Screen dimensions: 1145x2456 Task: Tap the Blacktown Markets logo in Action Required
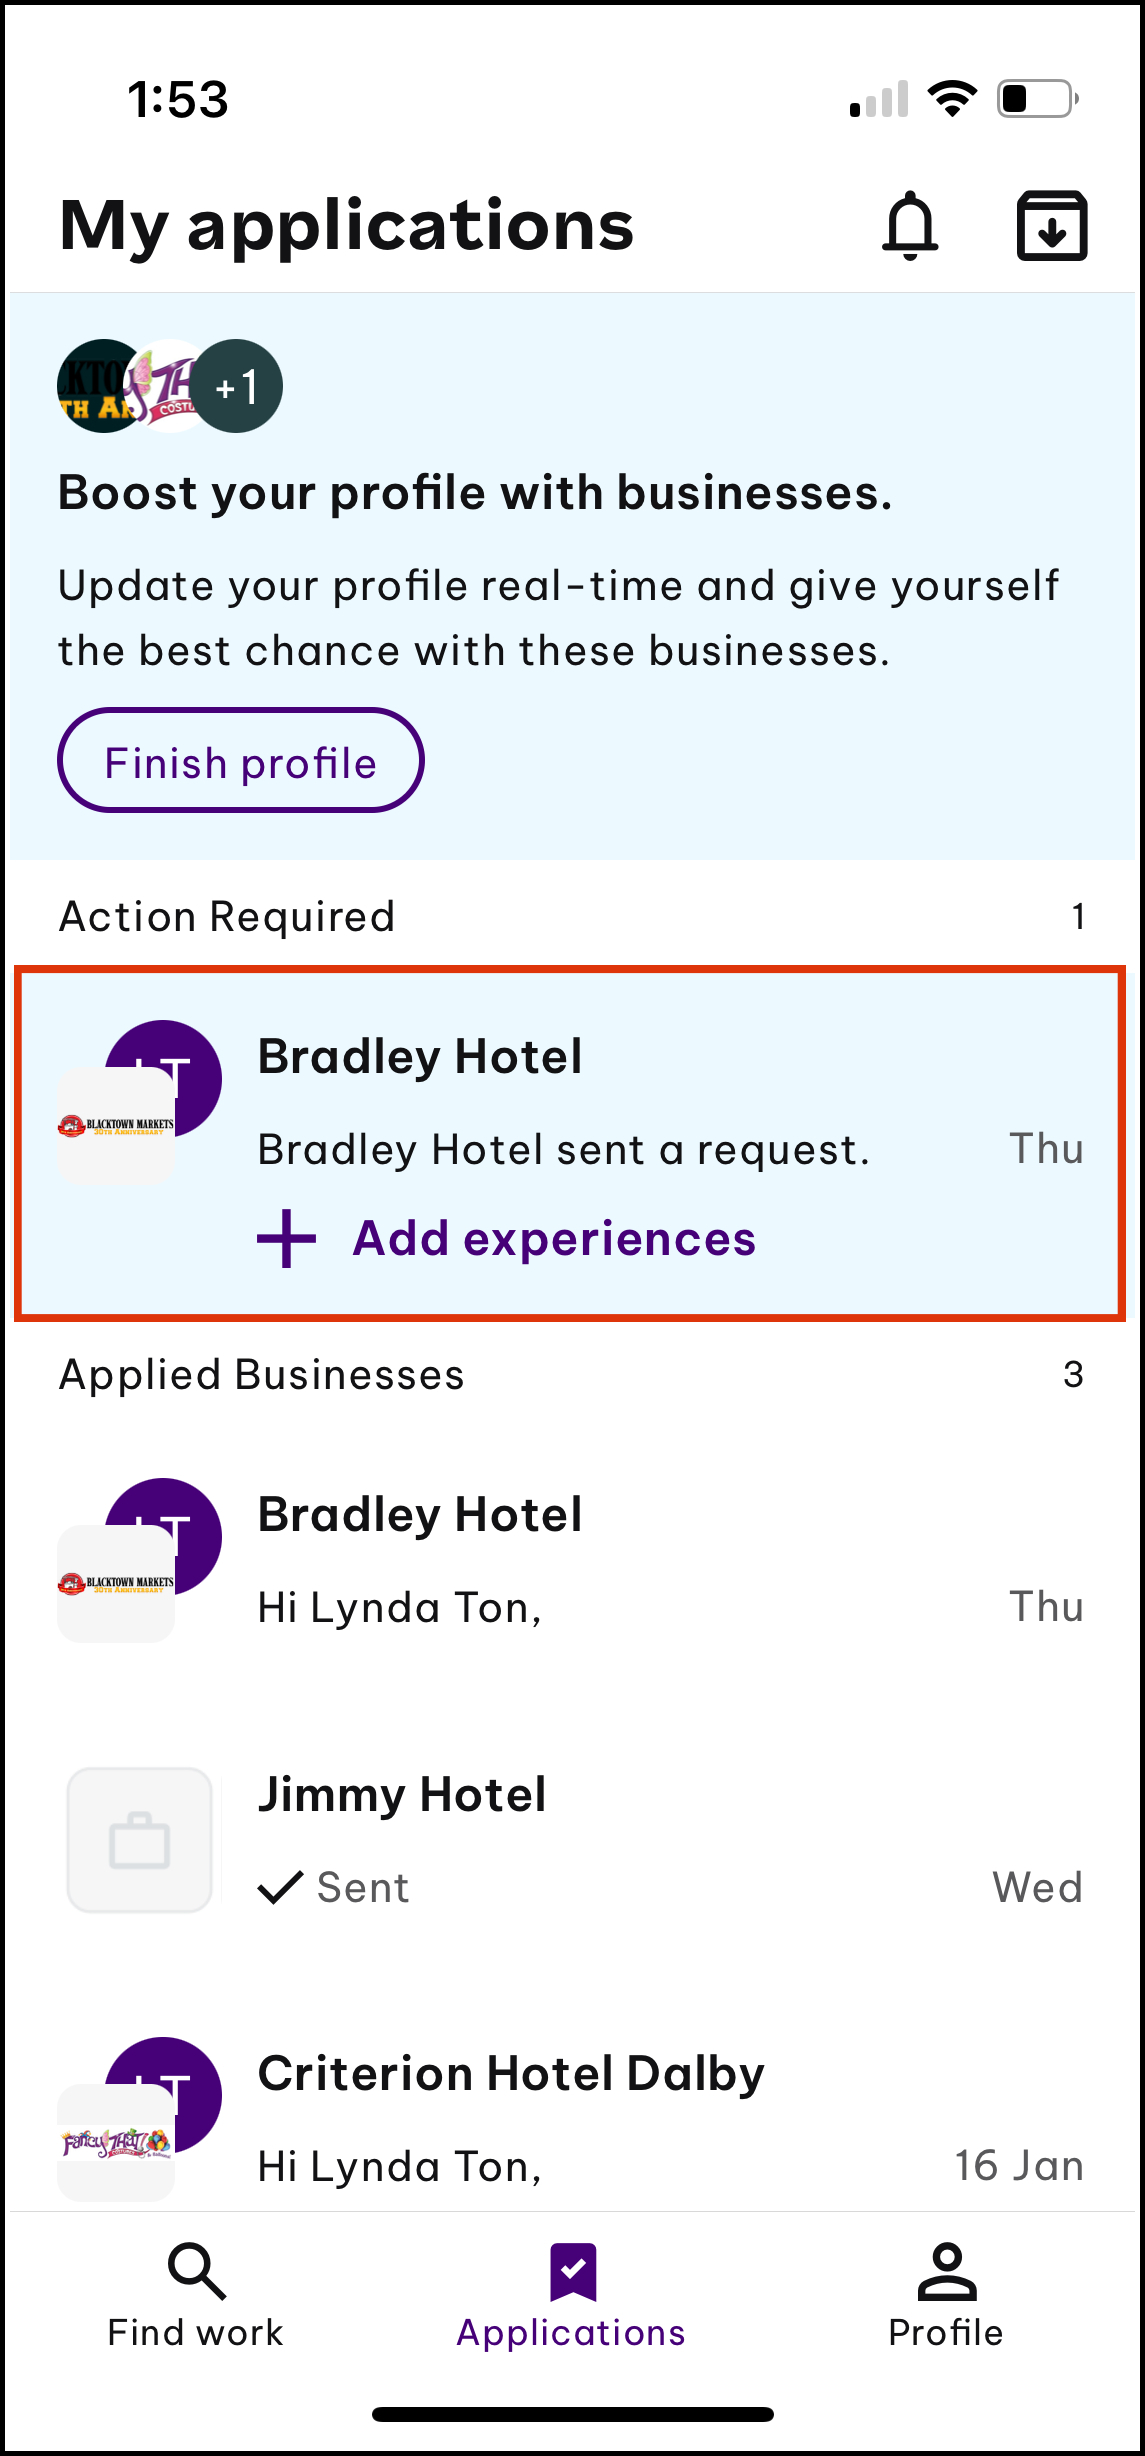tap(116, 1126)
